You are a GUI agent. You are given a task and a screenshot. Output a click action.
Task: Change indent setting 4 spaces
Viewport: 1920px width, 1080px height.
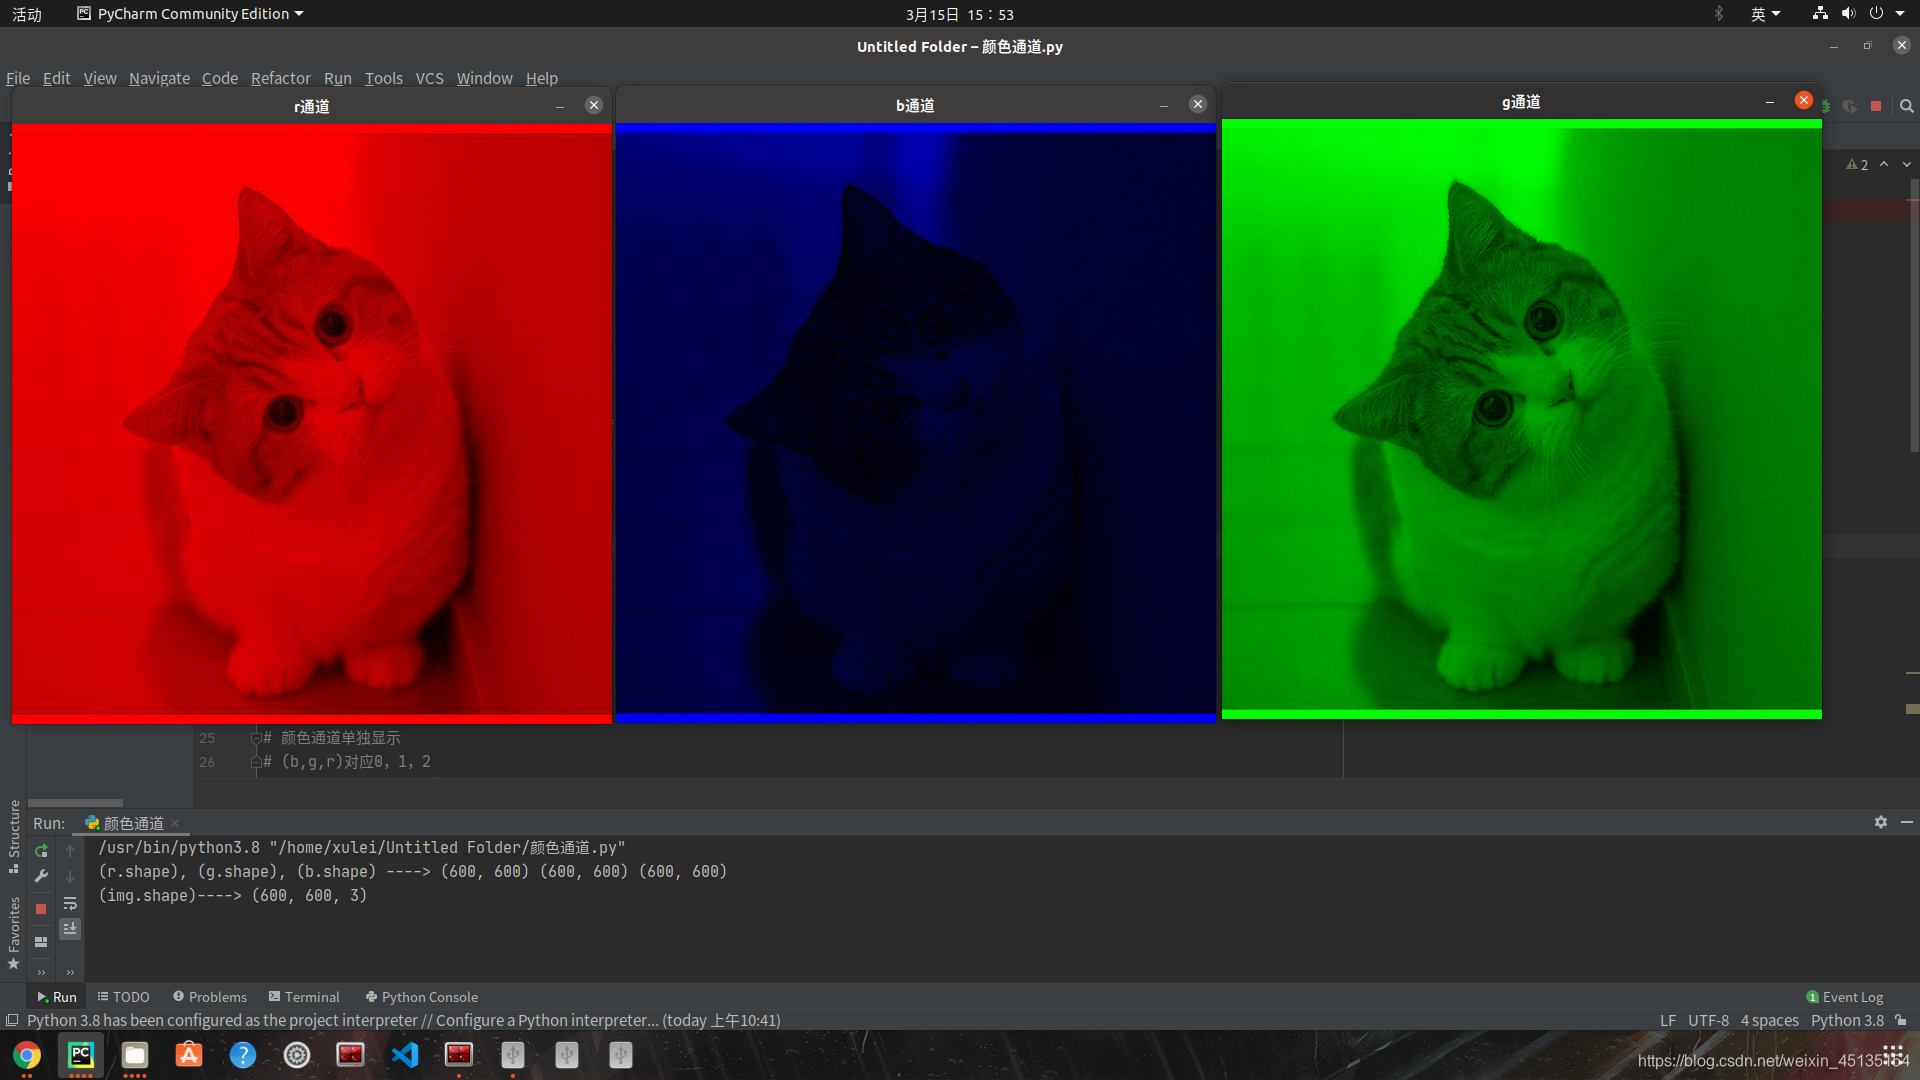pos(1769,1020)
